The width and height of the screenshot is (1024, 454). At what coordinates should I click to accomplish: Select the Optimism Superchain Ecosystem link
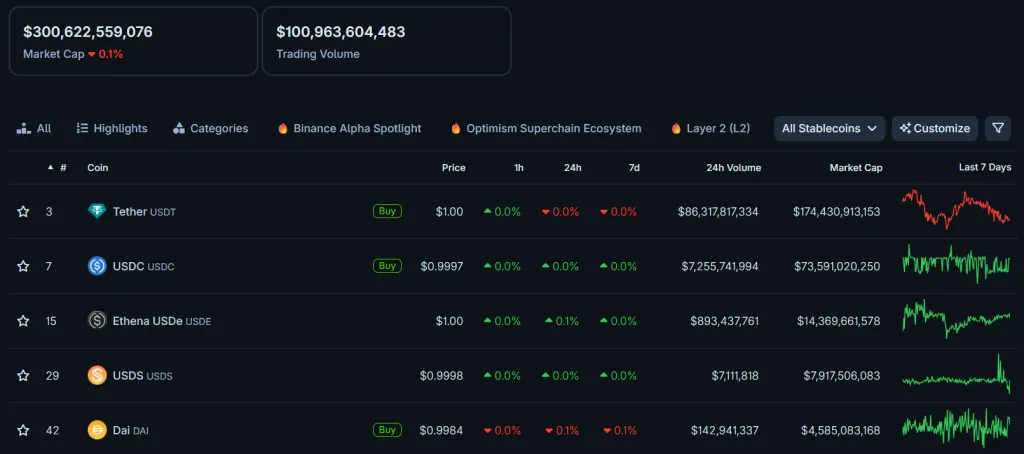553,129
